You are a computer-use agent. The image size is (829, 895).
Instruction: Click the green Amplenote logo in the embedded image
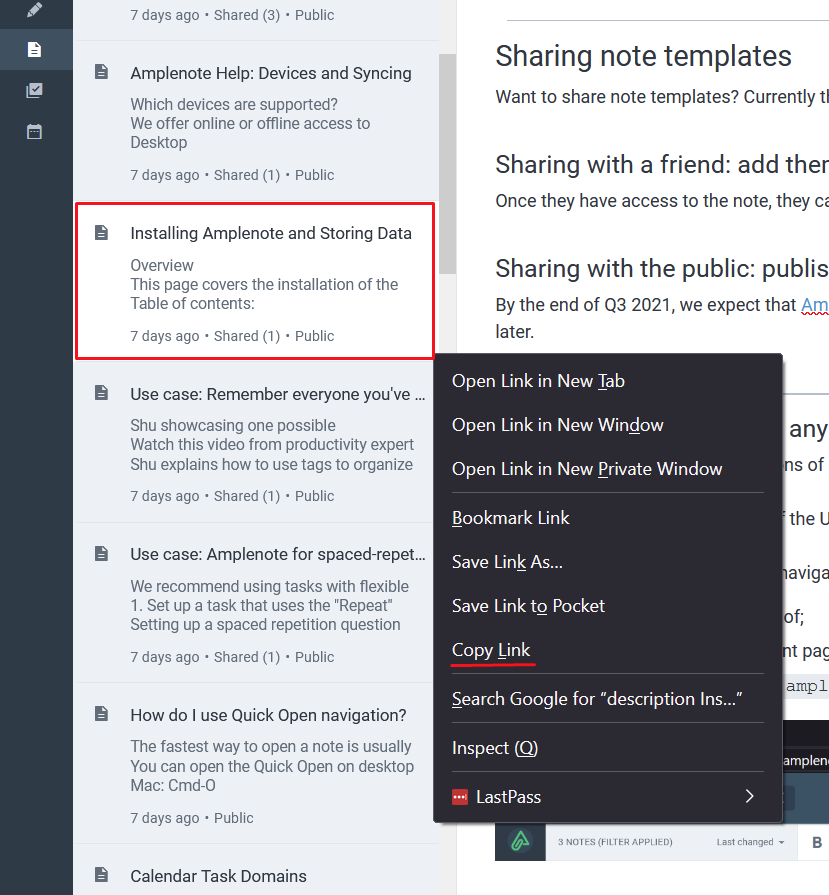pos(520,841)
